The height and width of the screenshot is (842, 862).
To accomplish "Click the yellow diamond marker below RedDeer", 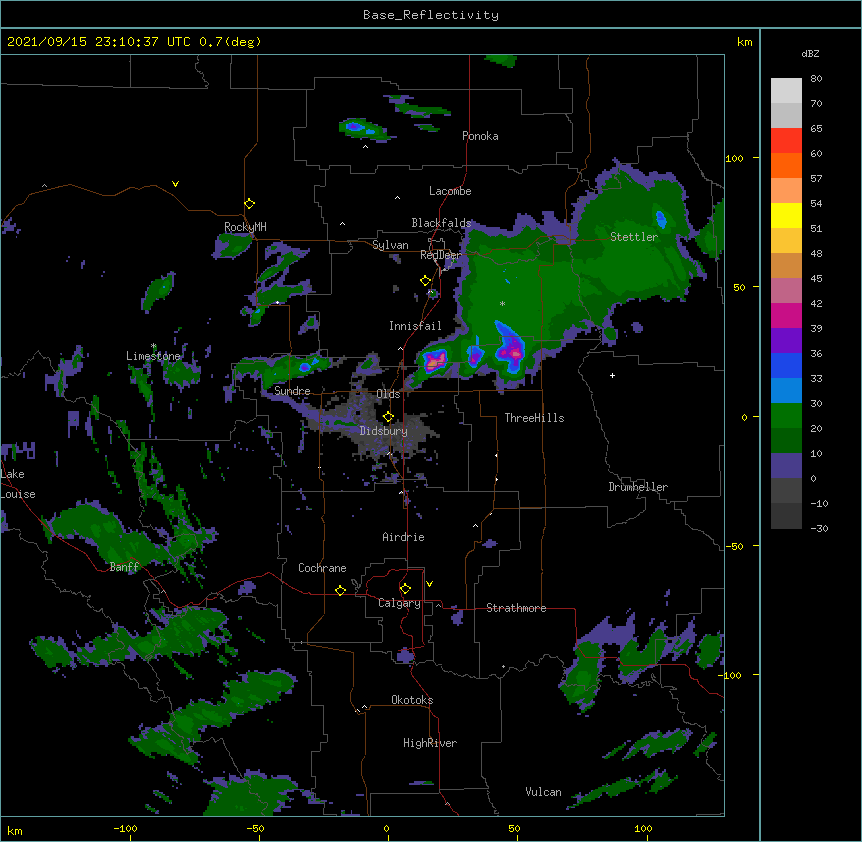I will pyautogui.click(x=425, y=281).
